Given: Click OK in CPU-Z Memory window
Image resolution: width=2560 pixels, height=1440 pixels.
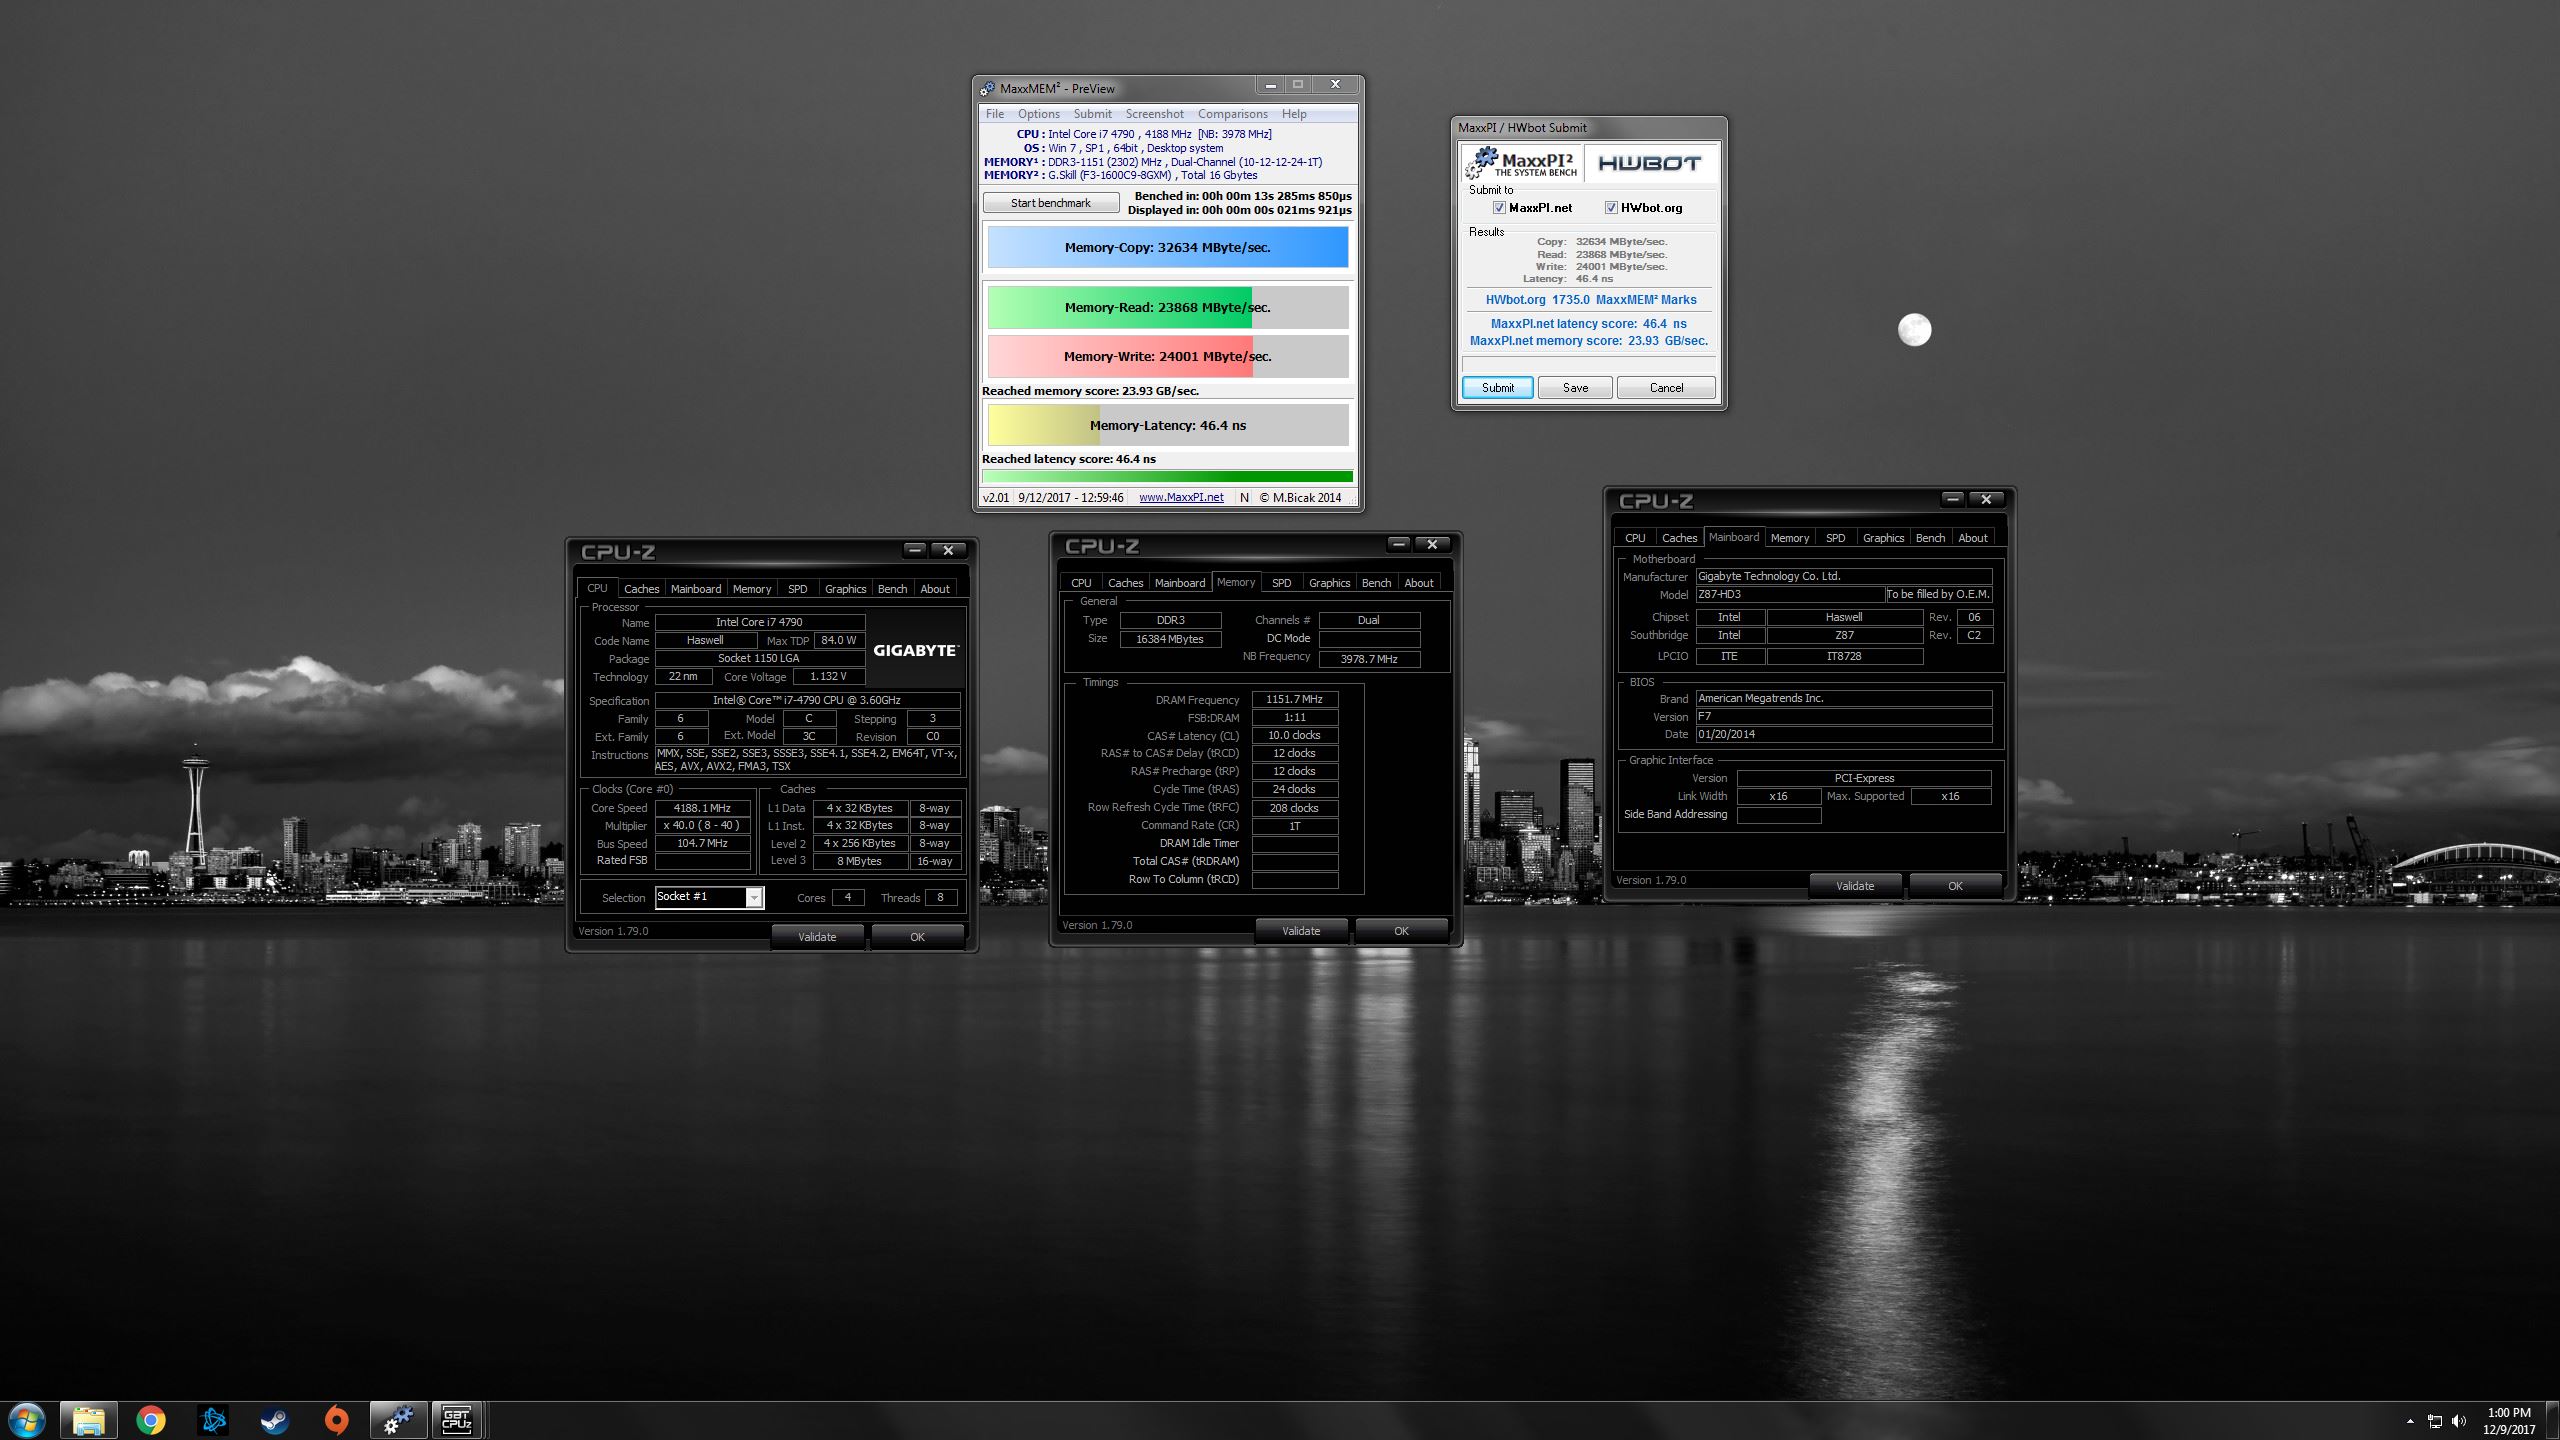Looking at the screenshot, I should (1401, 931).
